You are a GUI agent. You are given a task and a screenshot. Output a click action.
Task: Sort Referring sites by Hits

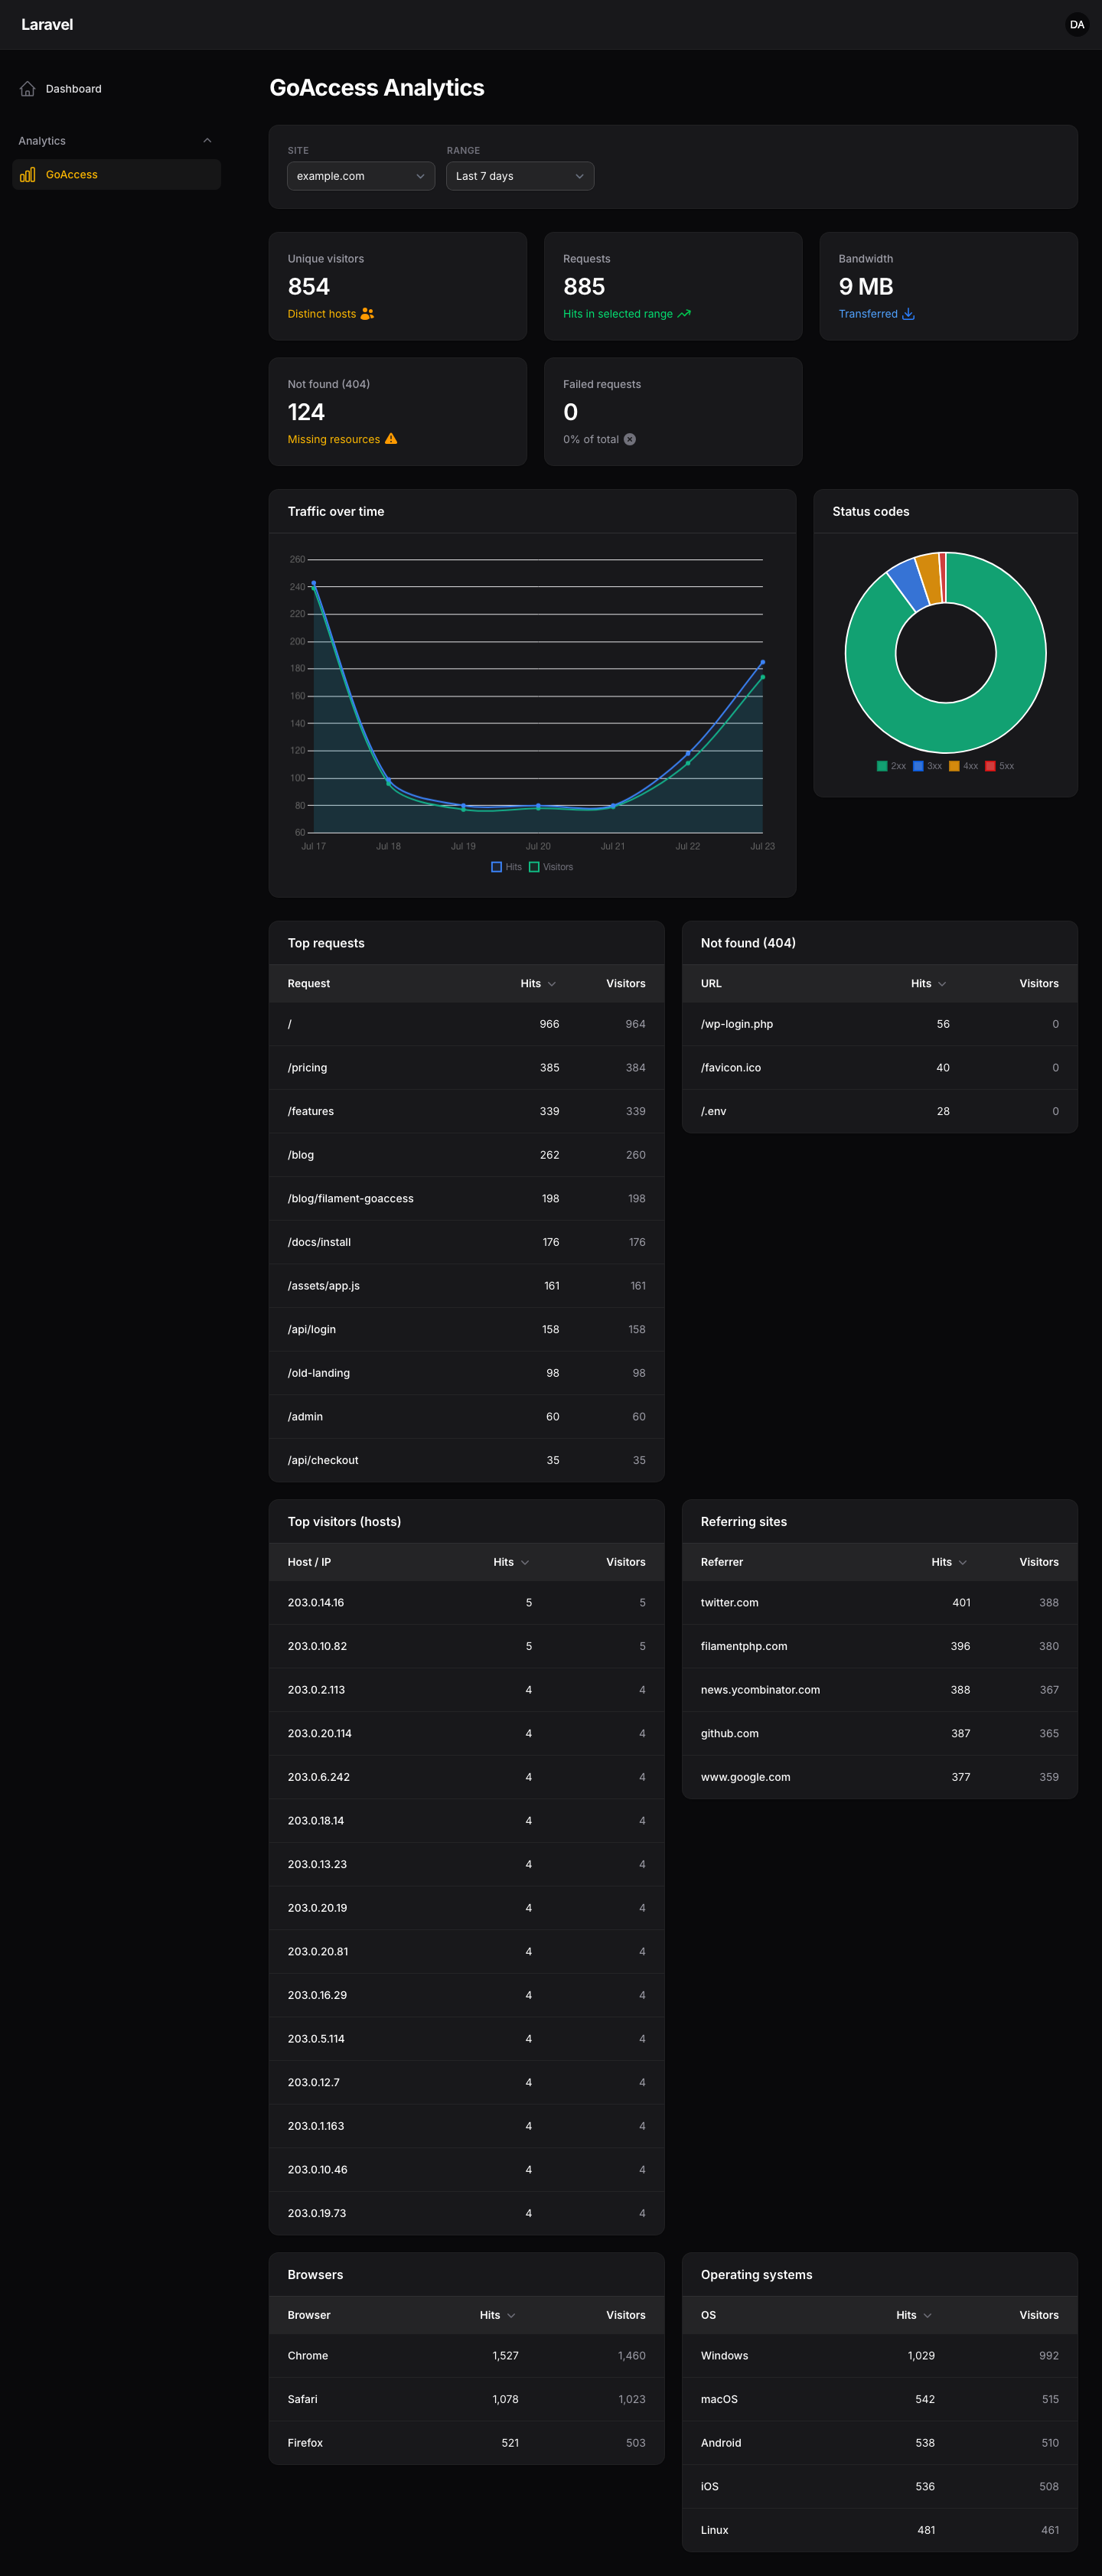coord(949,1562)
